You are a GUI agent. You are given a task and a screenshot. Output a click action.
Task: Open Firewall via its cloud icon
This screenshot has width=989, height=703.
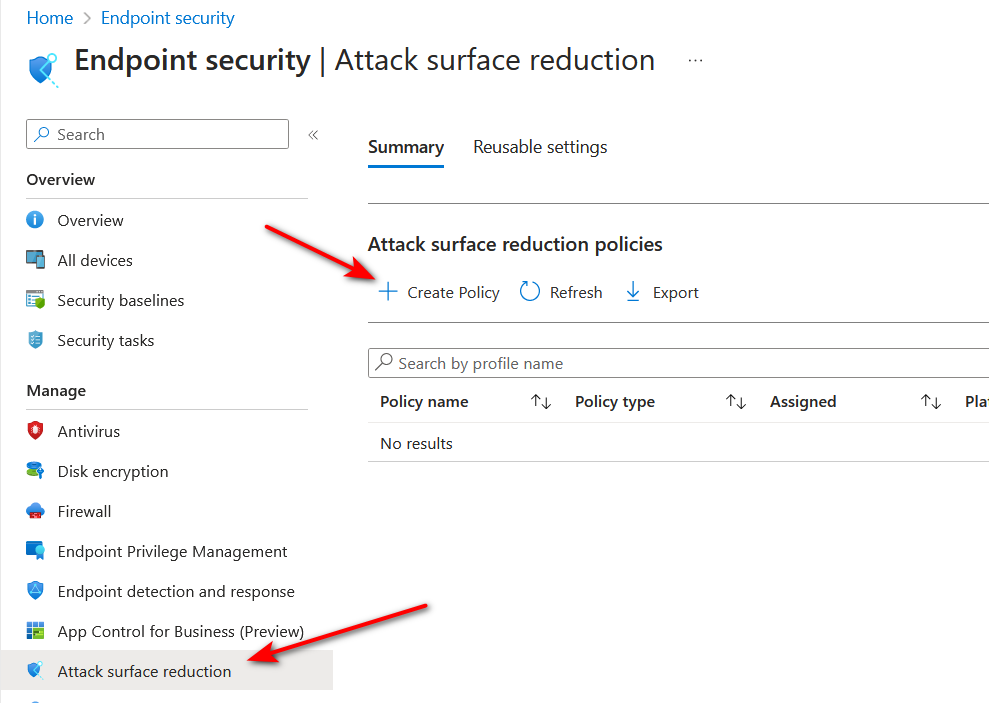[35, 511]
